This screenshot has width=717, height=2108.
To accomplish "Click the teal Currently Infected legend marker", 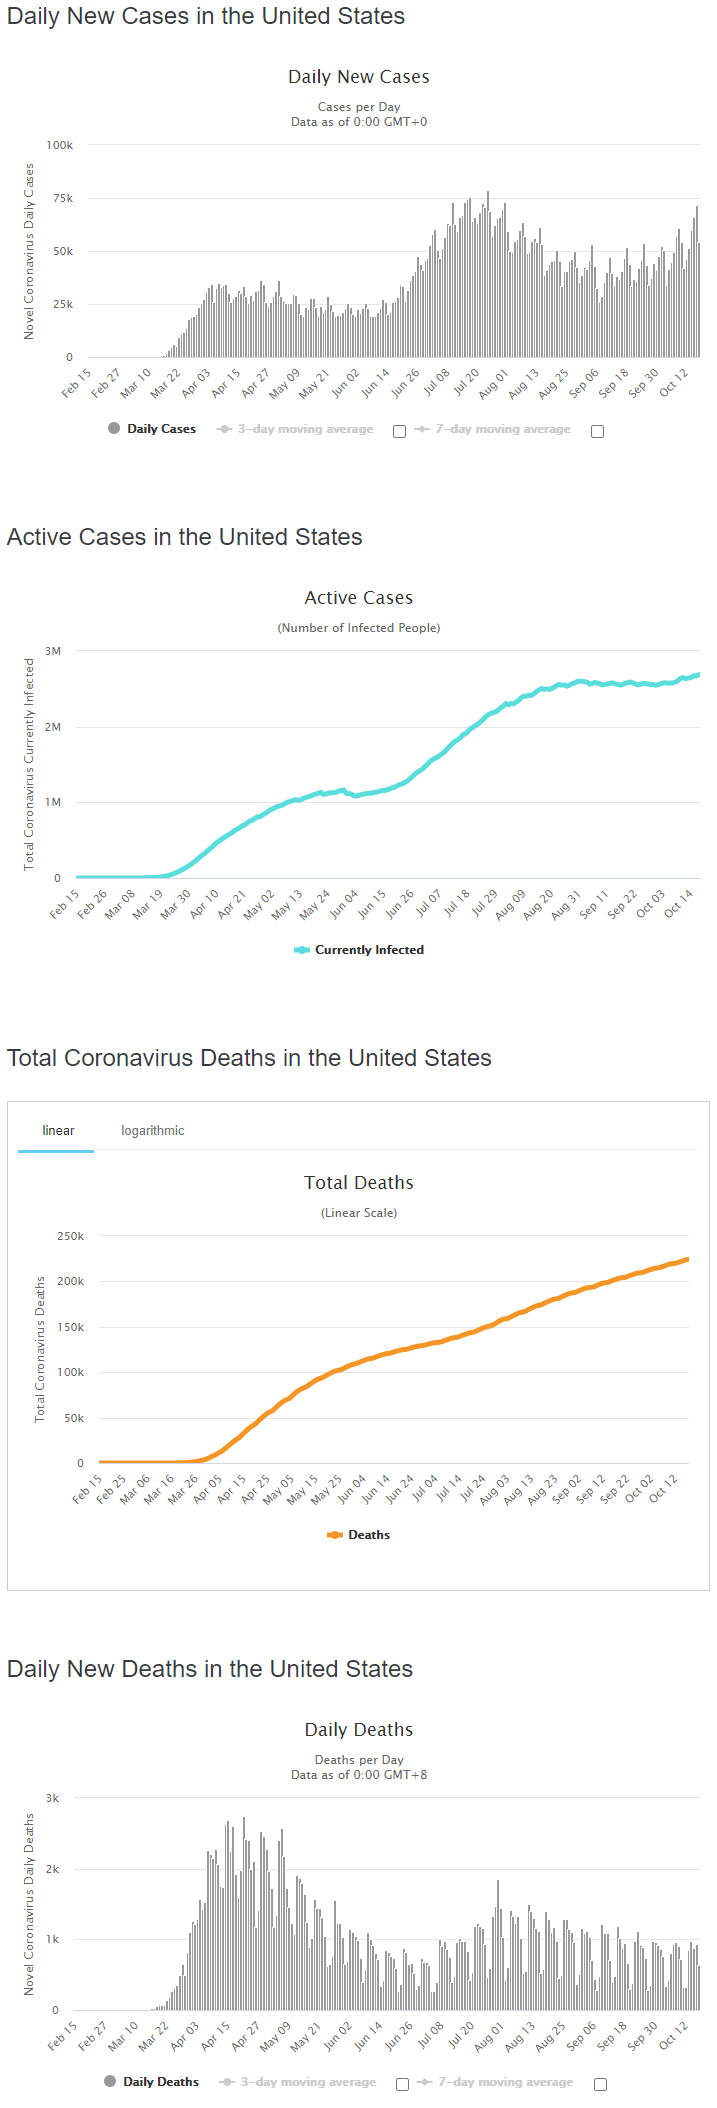I will coord(301,950).
